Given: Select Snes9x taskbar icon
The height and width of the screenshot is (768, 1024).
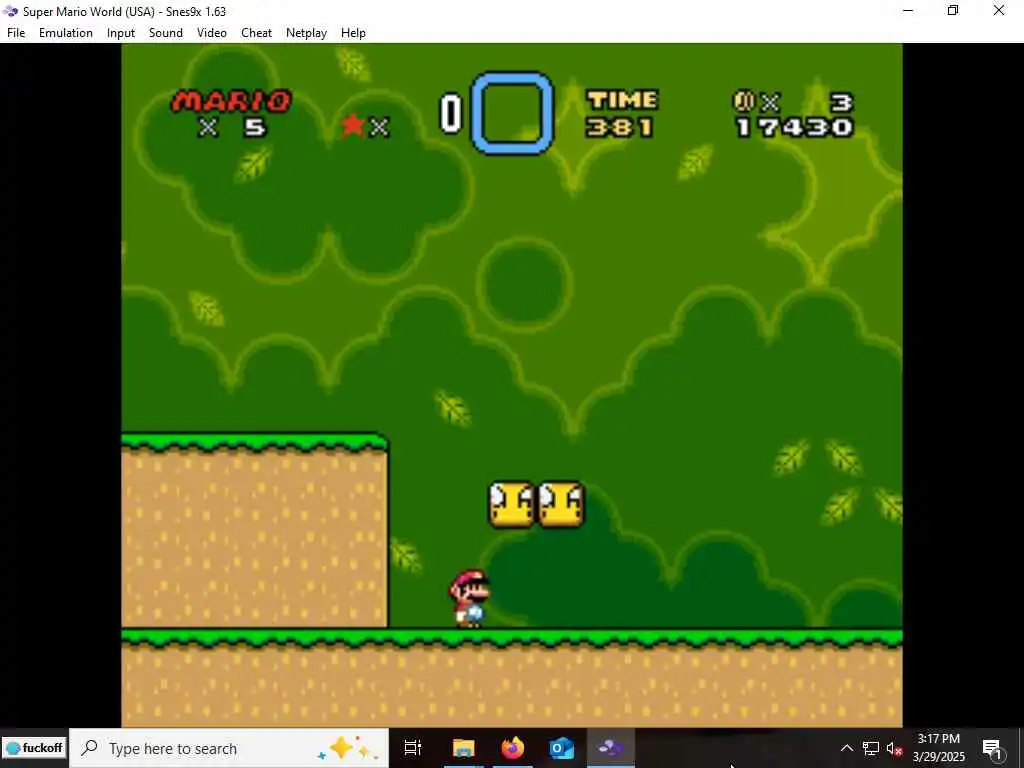Looking at the screenshot, I should coord(611,748).
